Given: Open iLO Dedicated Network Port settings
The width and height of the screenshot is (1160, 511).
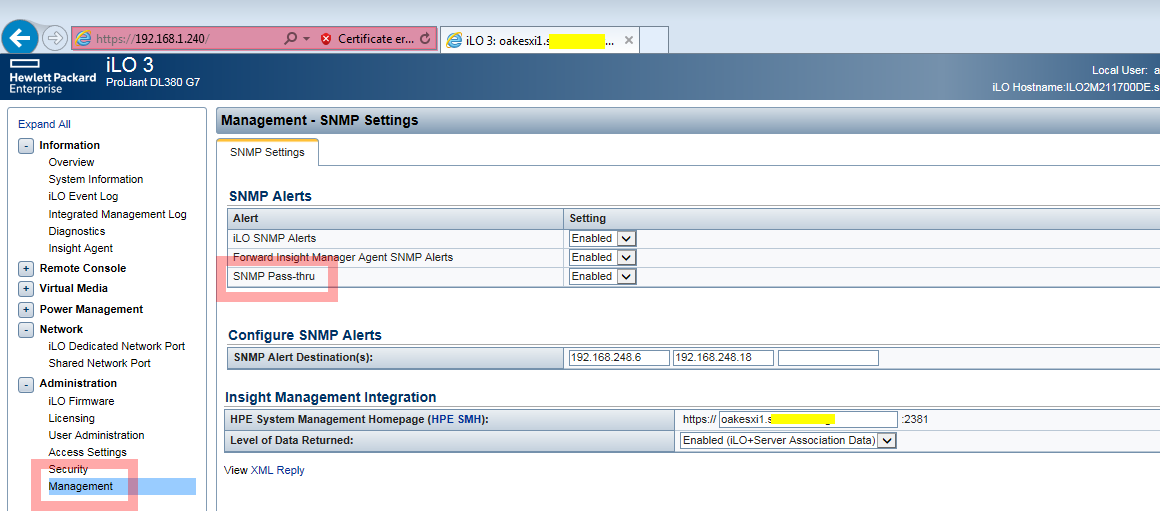Looking at the screenshot, I should pos(116,346).
